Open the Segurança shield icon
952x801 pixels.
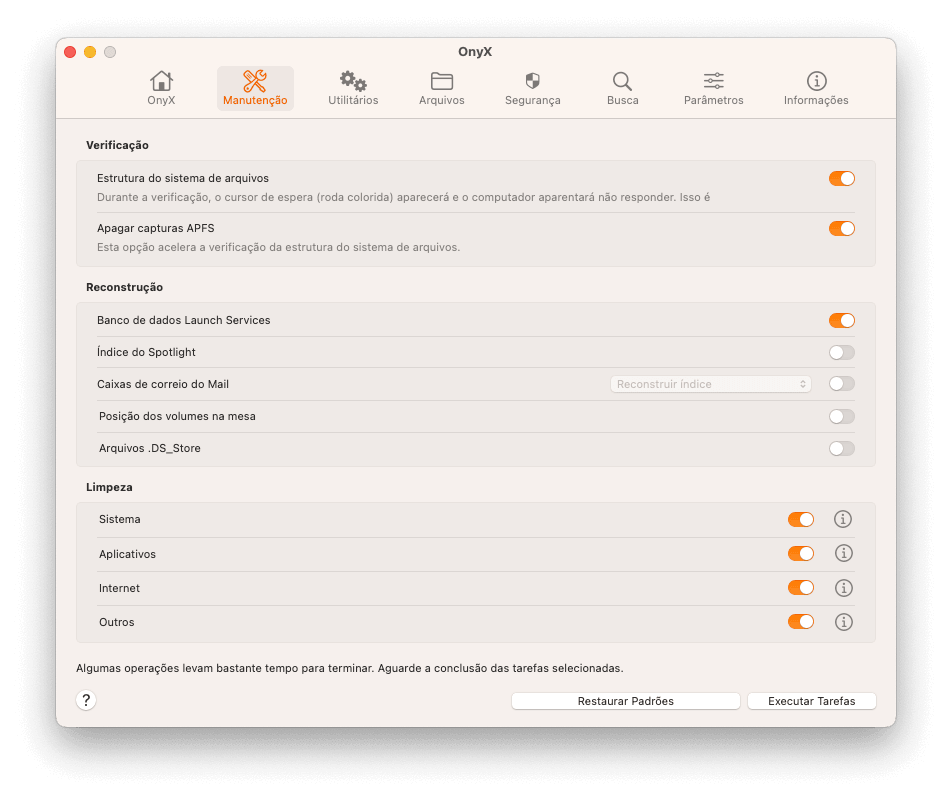pyautogui.click(x=532, y=83)
